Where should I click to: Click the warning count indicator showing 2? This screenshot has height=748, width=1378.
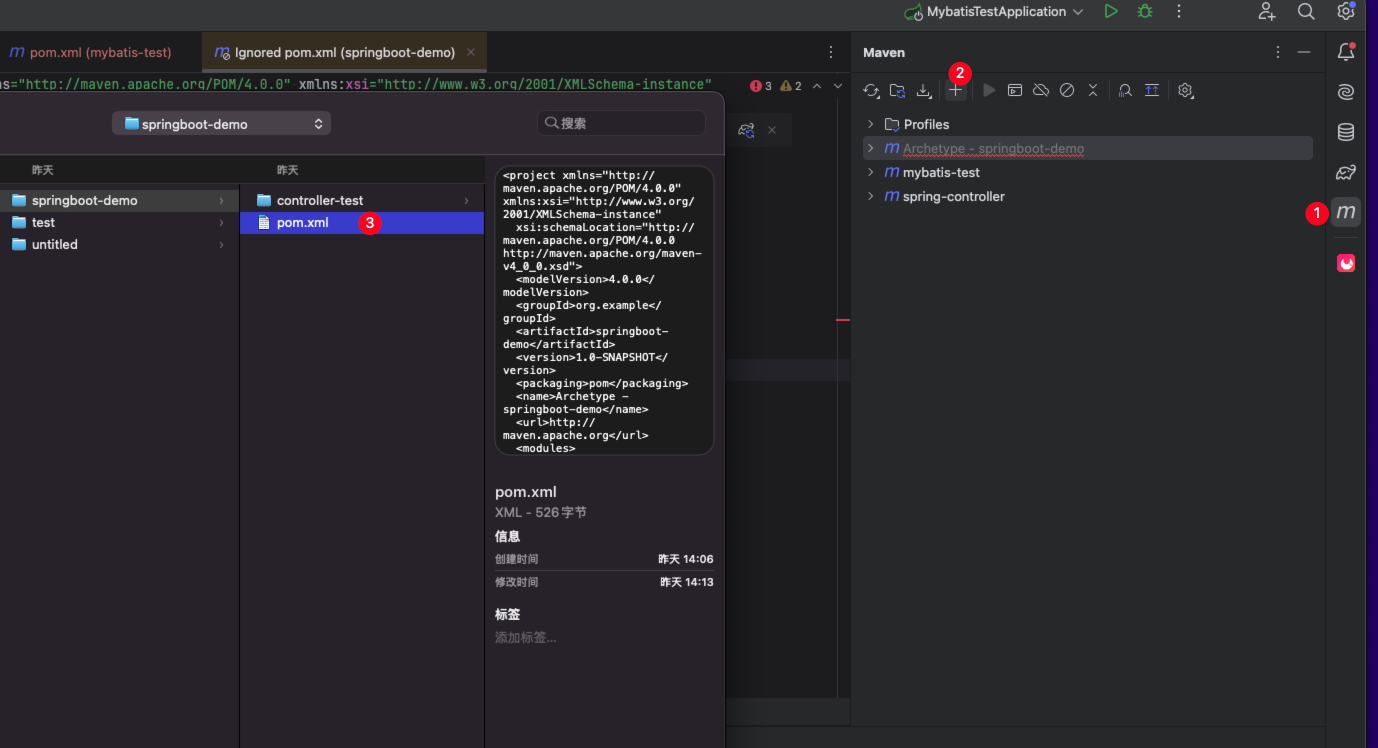tap(791, 86)
